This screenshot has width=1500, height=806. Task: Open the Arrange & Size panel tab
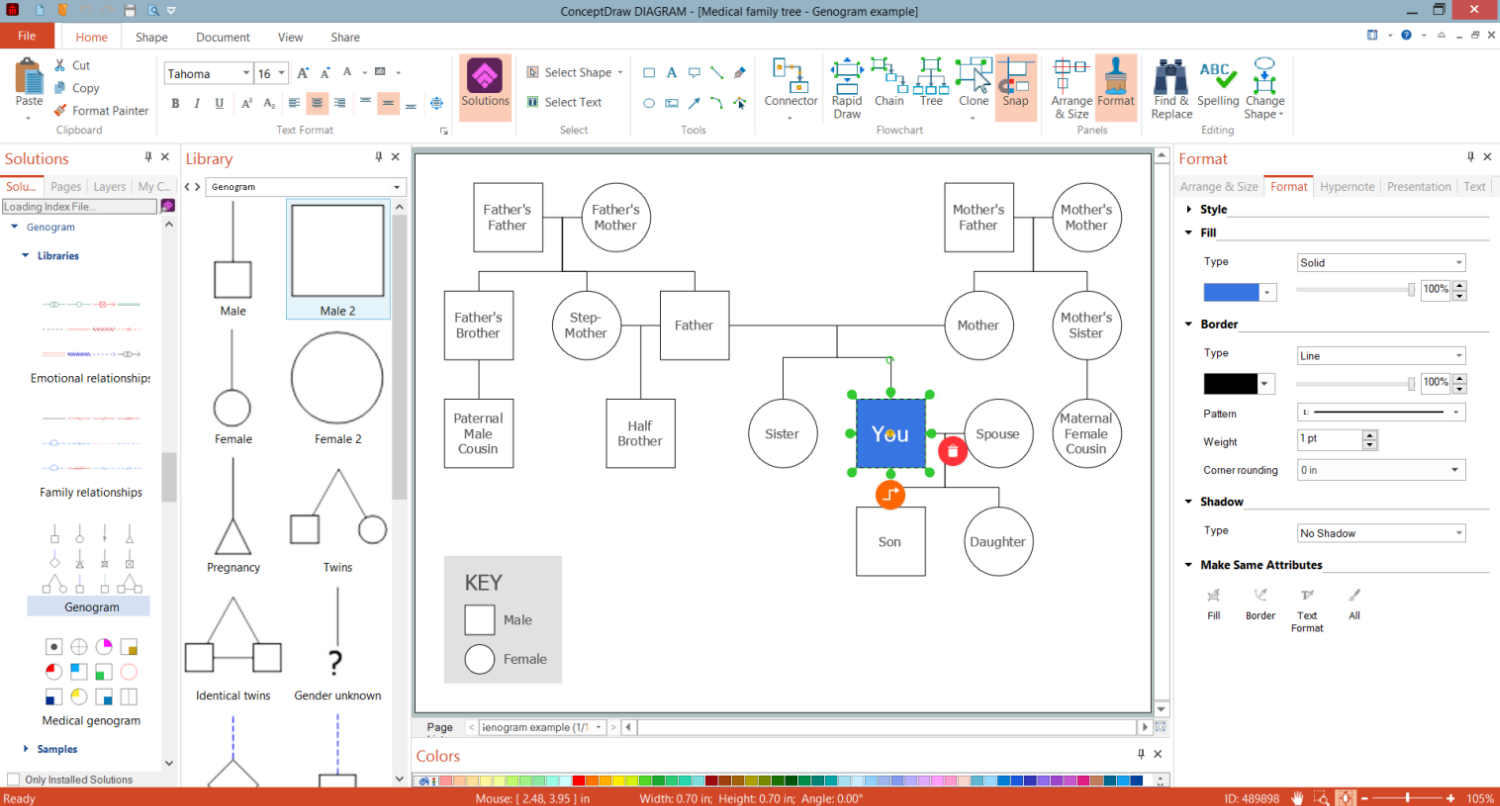[1219, 187]
